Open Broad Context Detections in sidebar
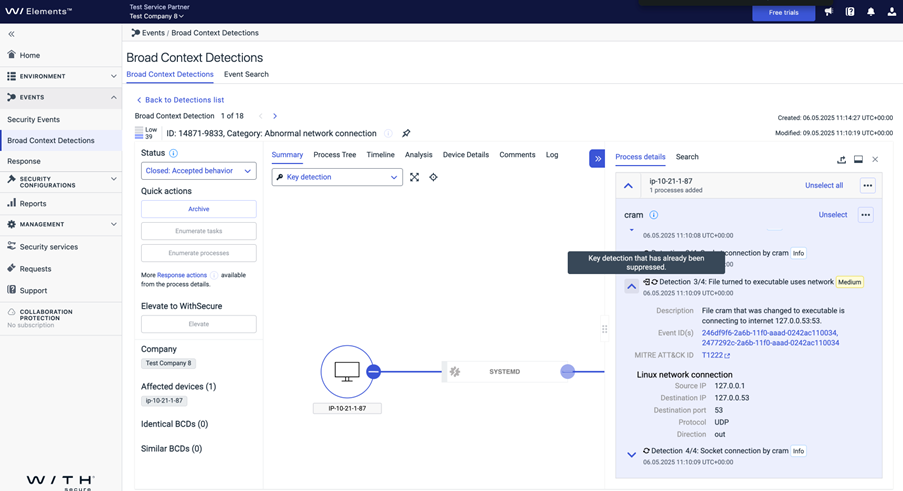The width and height of the screenshot is (903, 491). 51,140
